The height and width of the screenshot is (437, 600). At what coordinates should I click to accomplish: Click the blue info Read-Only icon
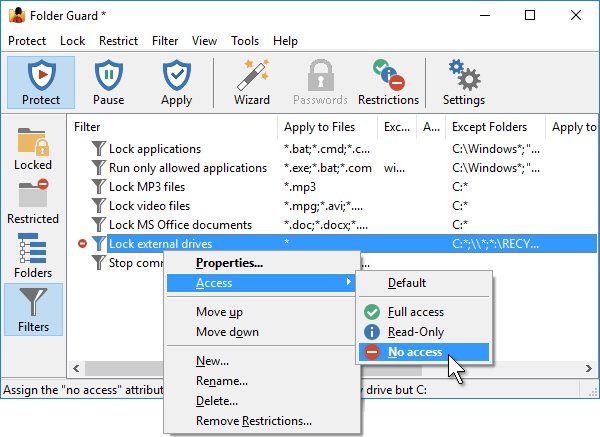click(372, 332)
